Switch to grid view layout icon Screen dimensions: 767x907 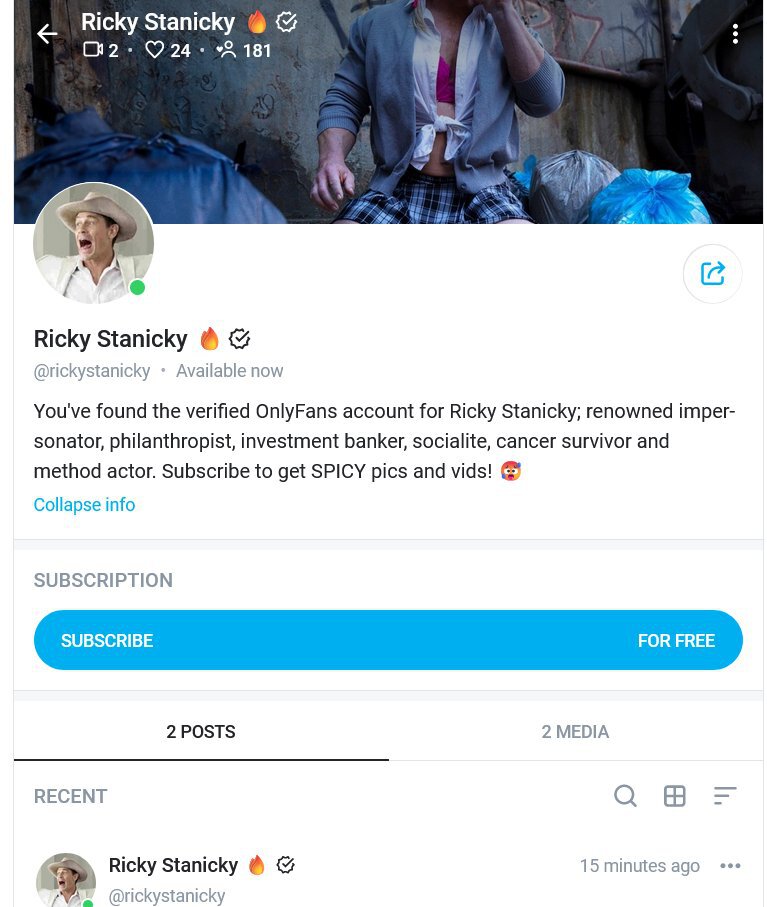pyautogui.click(x=675, y=796)
